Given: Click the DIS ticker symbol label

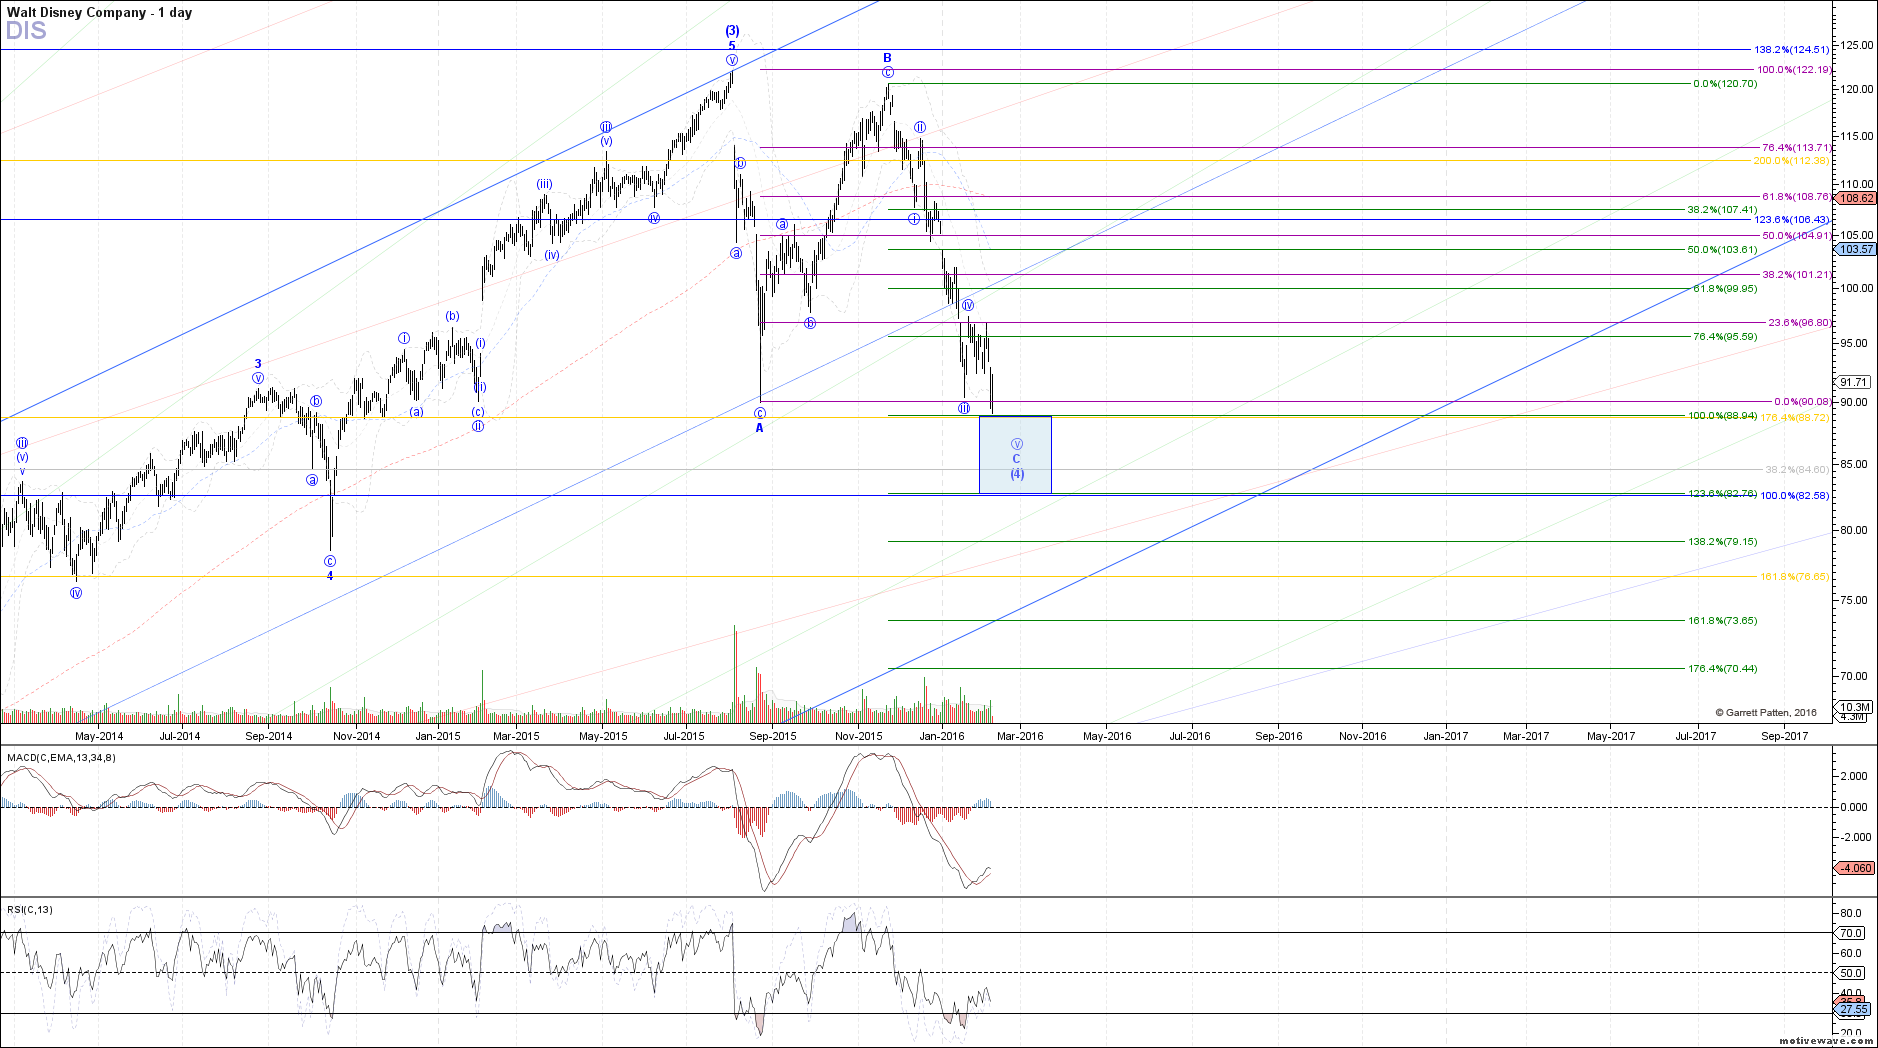Looking at the screenshot, I should [26, 31].
